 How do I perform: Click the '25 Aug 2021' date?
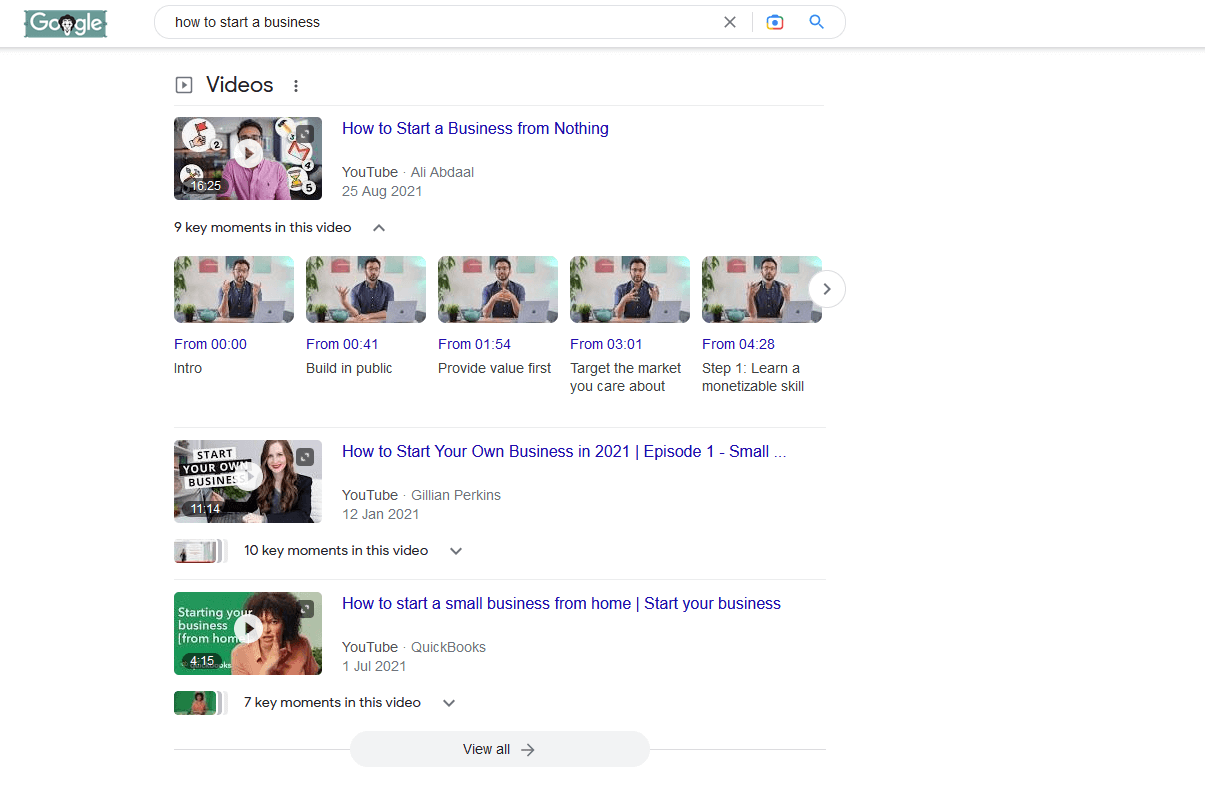tap(382, 191)
